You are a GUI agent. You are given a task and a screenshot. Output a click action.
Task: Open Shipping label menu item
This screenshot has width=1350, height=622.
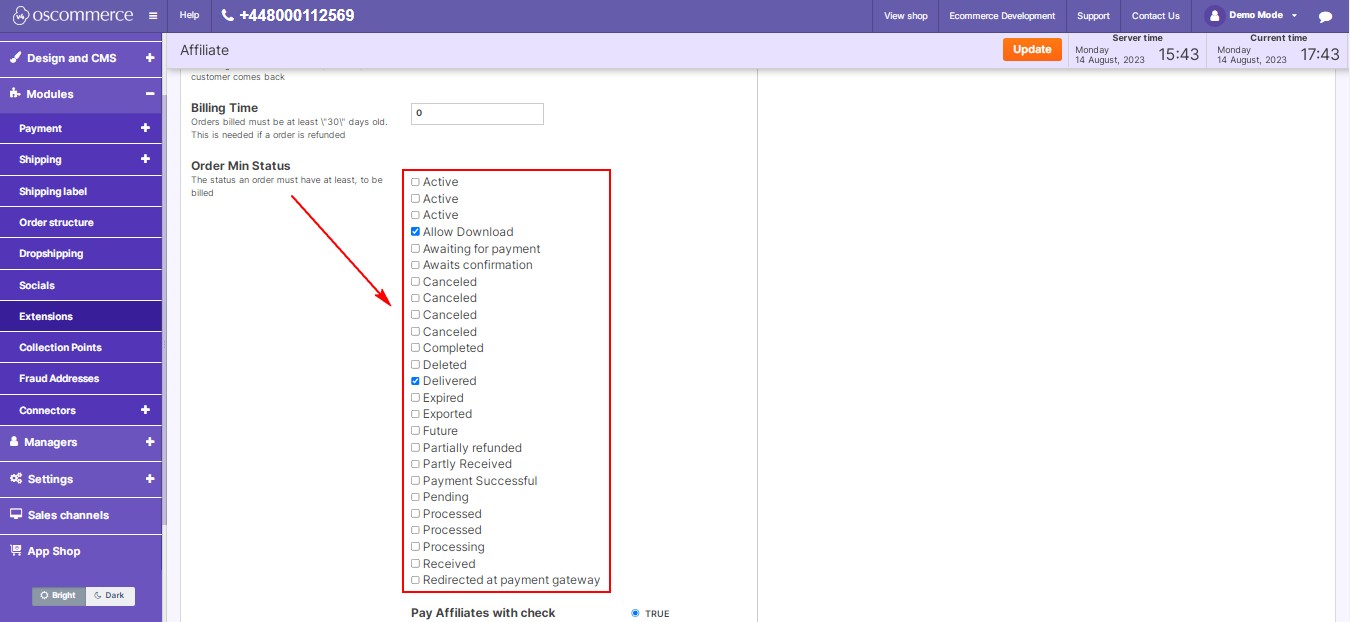tap(81, 191)
